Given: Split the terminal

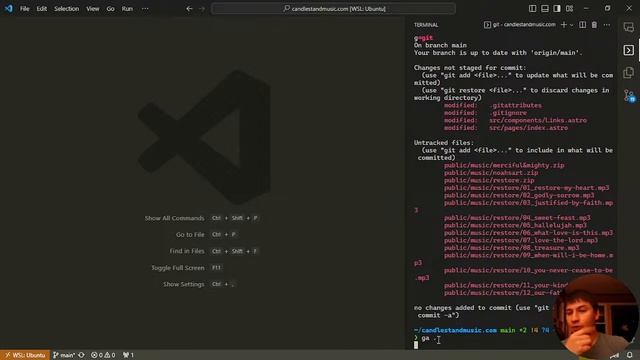Looking at the screenshot, I should [x=582, y=25].
